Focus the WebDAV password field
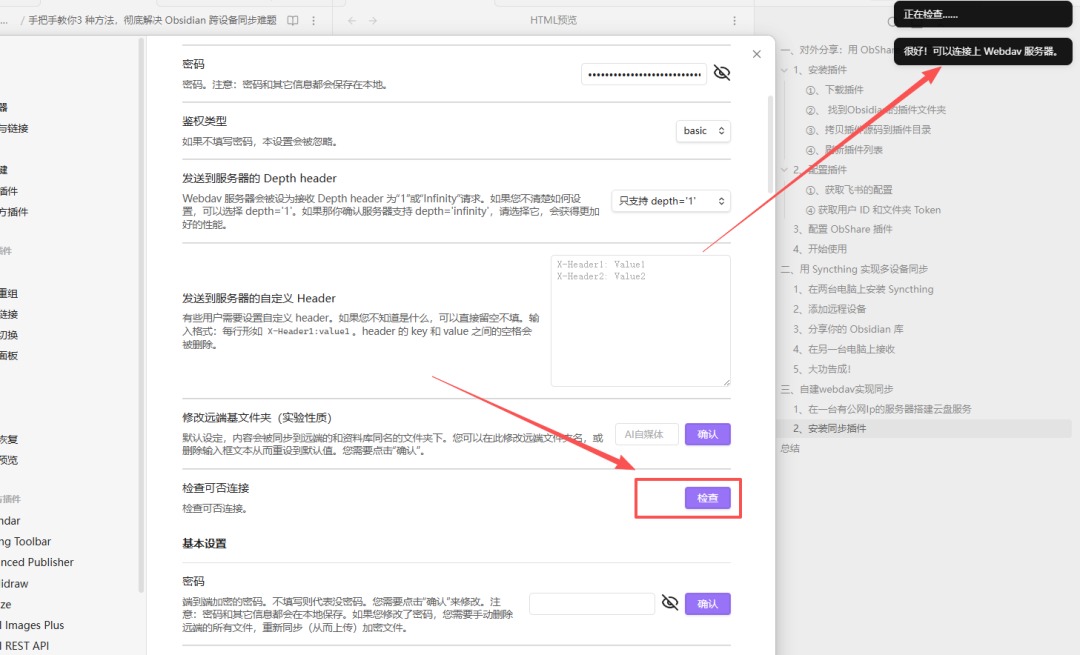Image resolution: width=1080 pixels, height=655 pixels. tap(643, 74)
